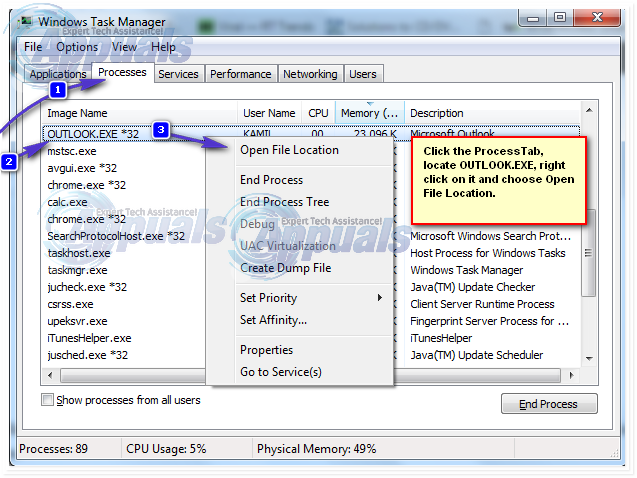Select mstsc.exe in process list
637x478 pixels.
pyautogui.click(x=72, y=151)
